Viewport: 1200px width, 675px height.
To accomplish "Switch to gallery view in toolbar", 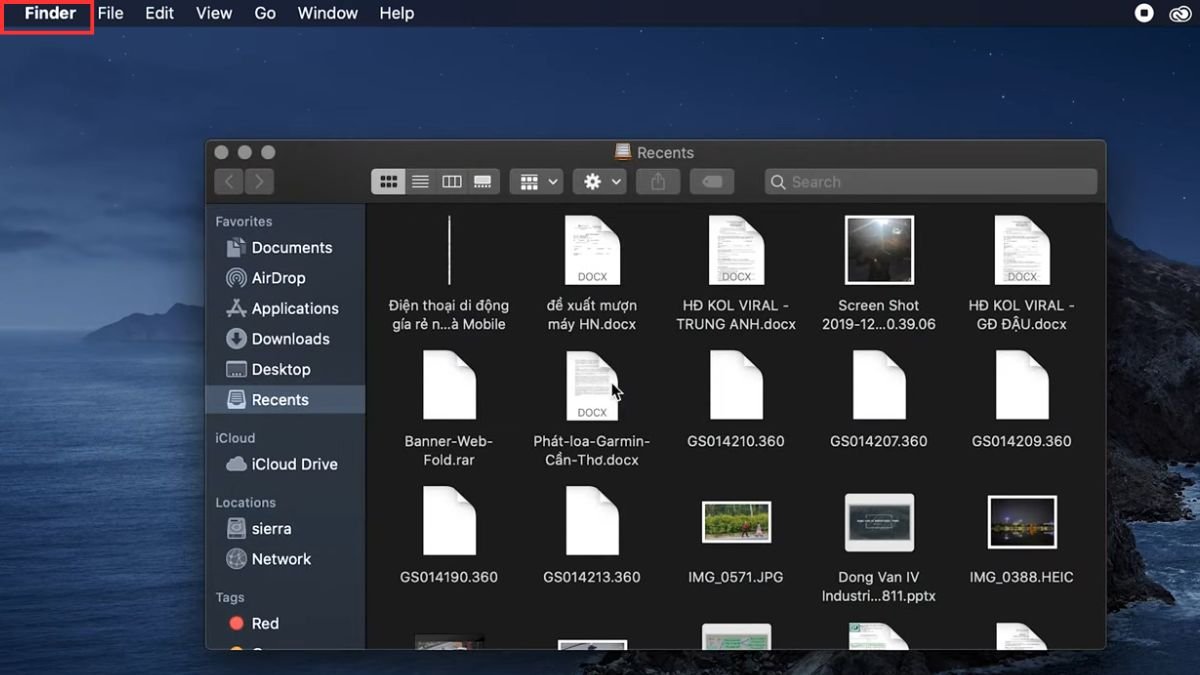I will pos(483,182).
